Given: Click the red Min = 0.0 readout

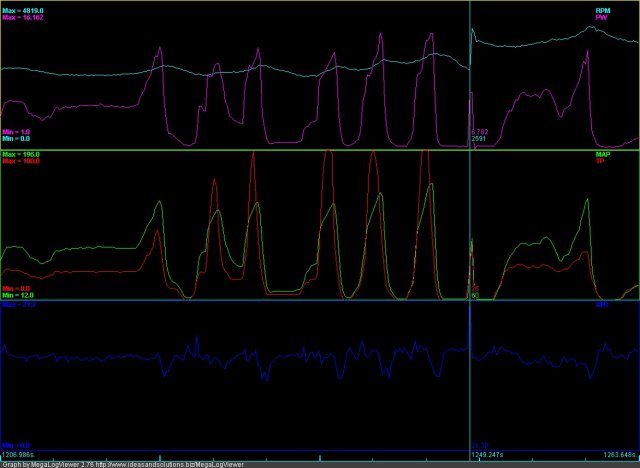Looking at the screenshot, I should point(17,289).
